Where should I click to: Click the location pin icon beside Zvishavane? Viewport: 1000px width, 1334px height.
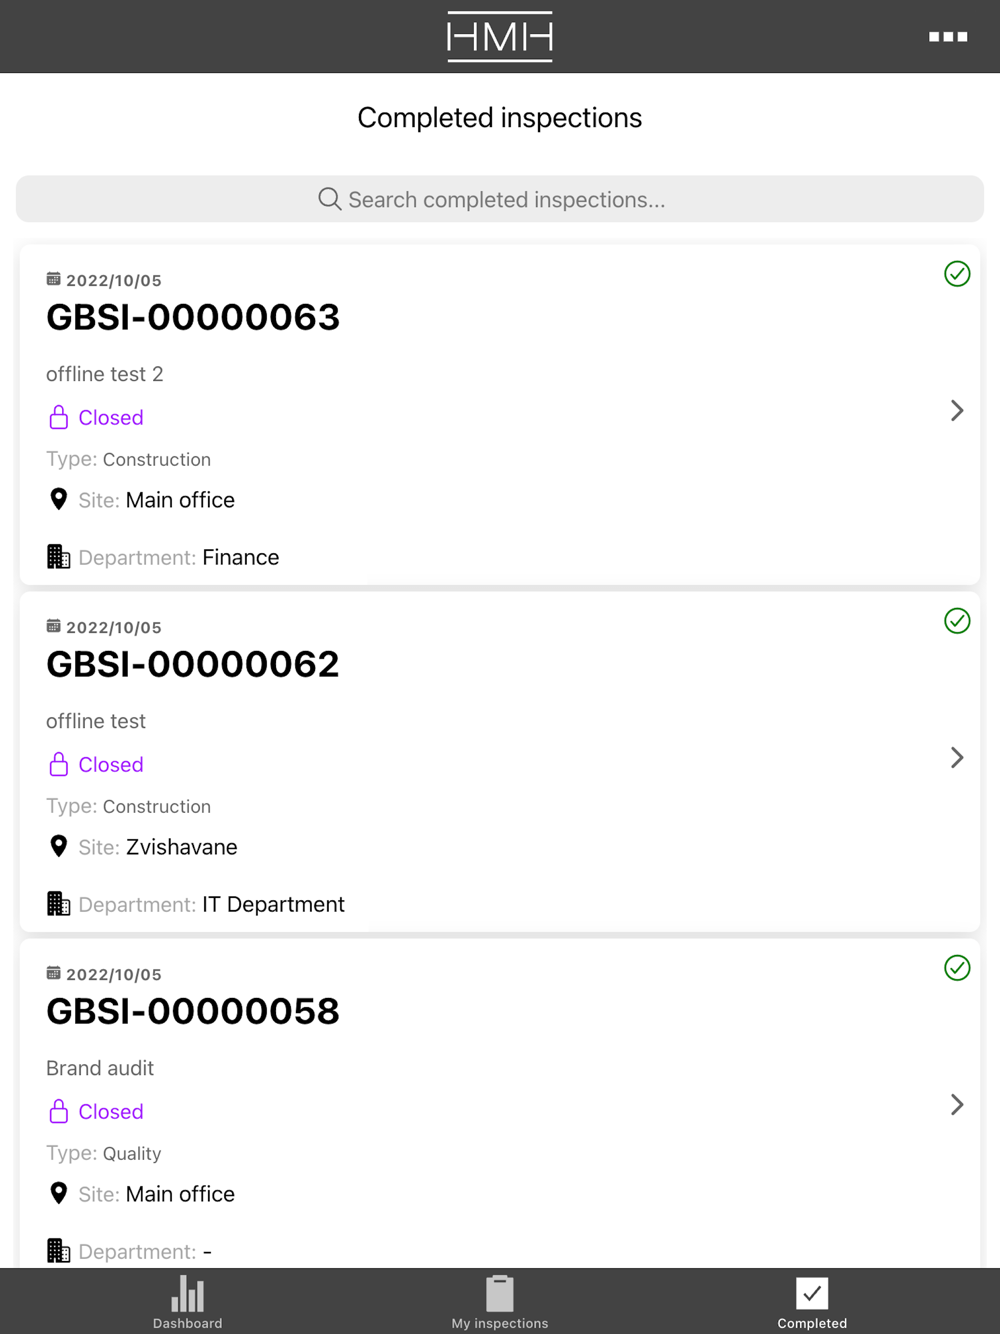click(59, 846)
